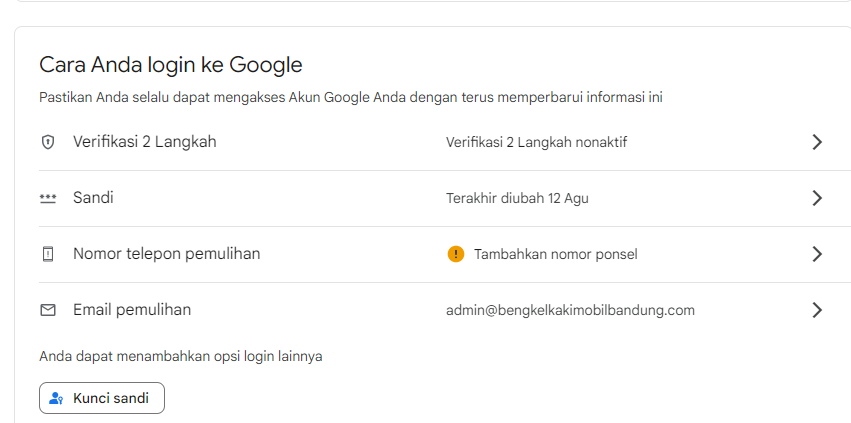The image size is (851, 423).
Task: Select the Sandi row label
Action: tap(93, 198)
